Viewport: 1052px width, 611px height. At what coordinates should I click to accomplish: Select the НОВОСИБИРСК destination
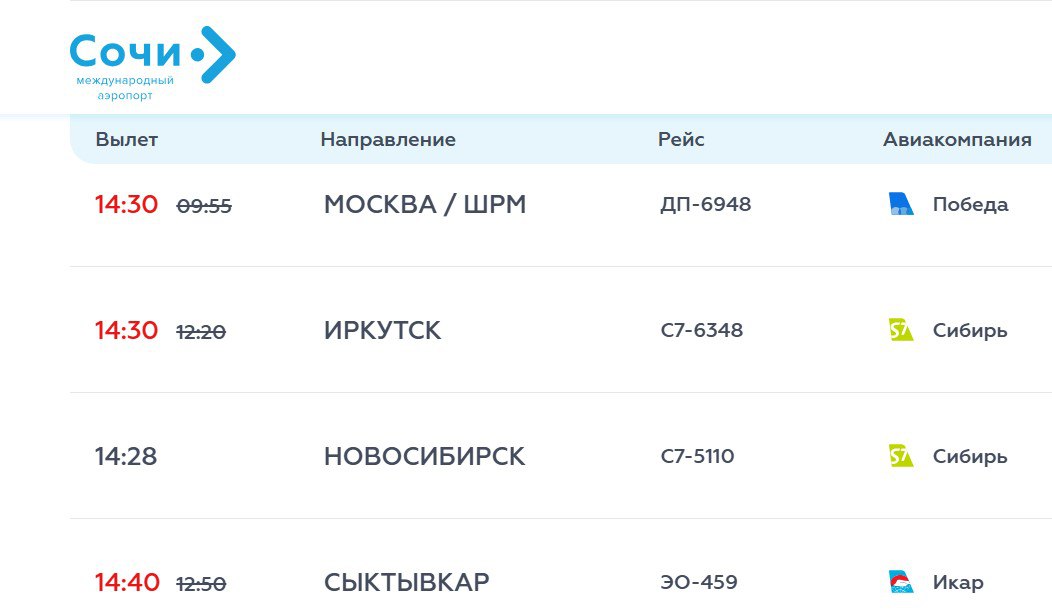(424, 457)
